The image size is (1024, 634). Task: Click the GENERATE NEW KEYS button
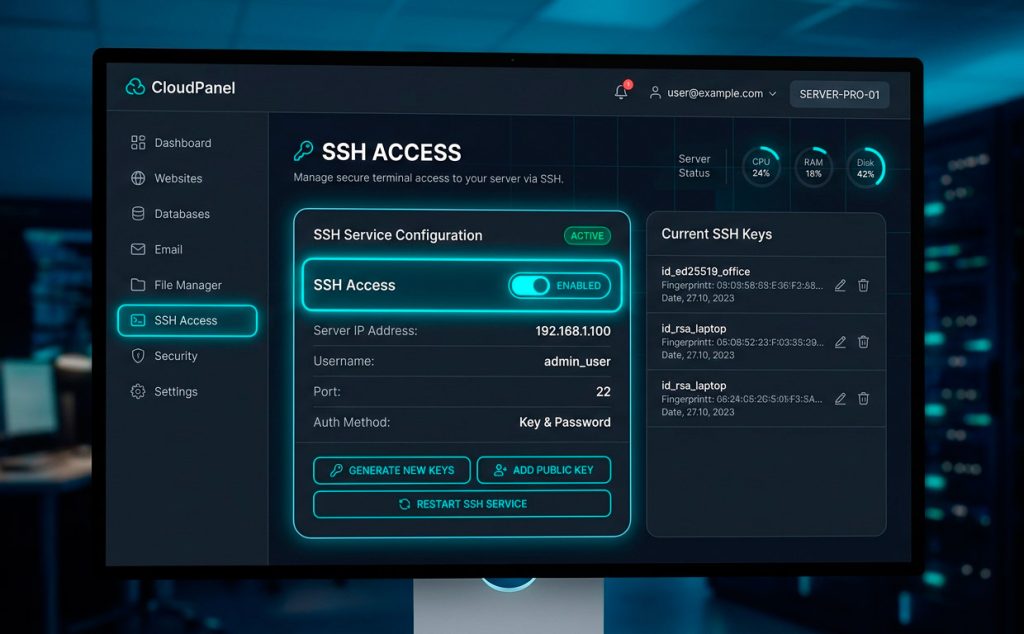[391, 470]
